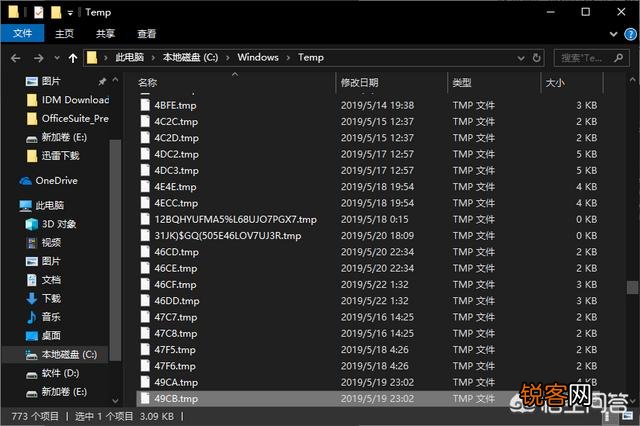Click the 4BFE.tmp file icon

(x=145, y=105)
